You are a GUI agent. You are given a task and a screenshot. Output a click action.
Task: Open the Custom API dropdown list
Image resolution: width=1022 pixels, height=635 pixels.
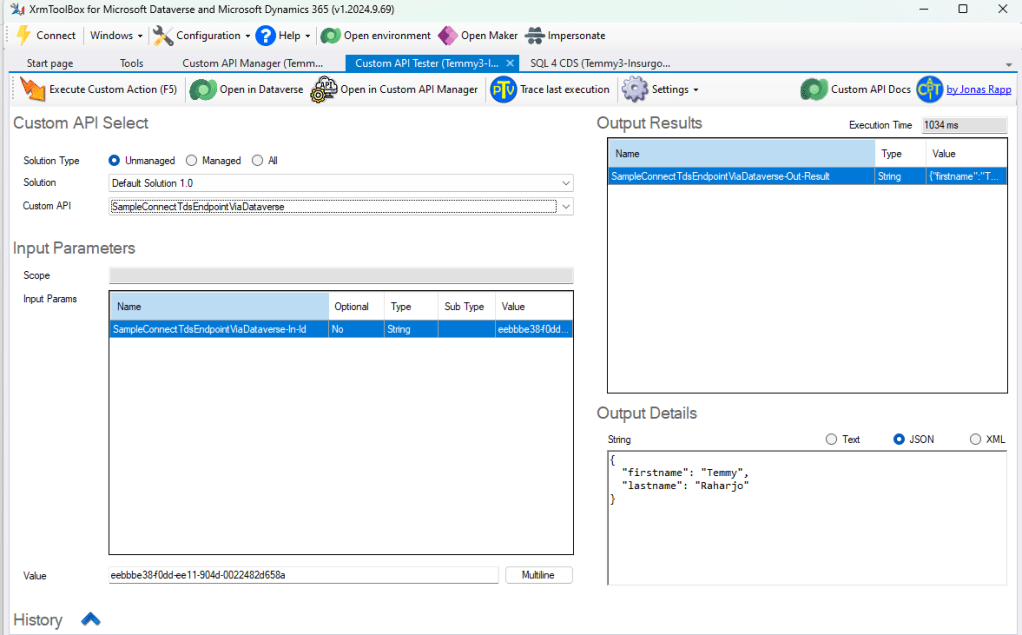[566, 207]
